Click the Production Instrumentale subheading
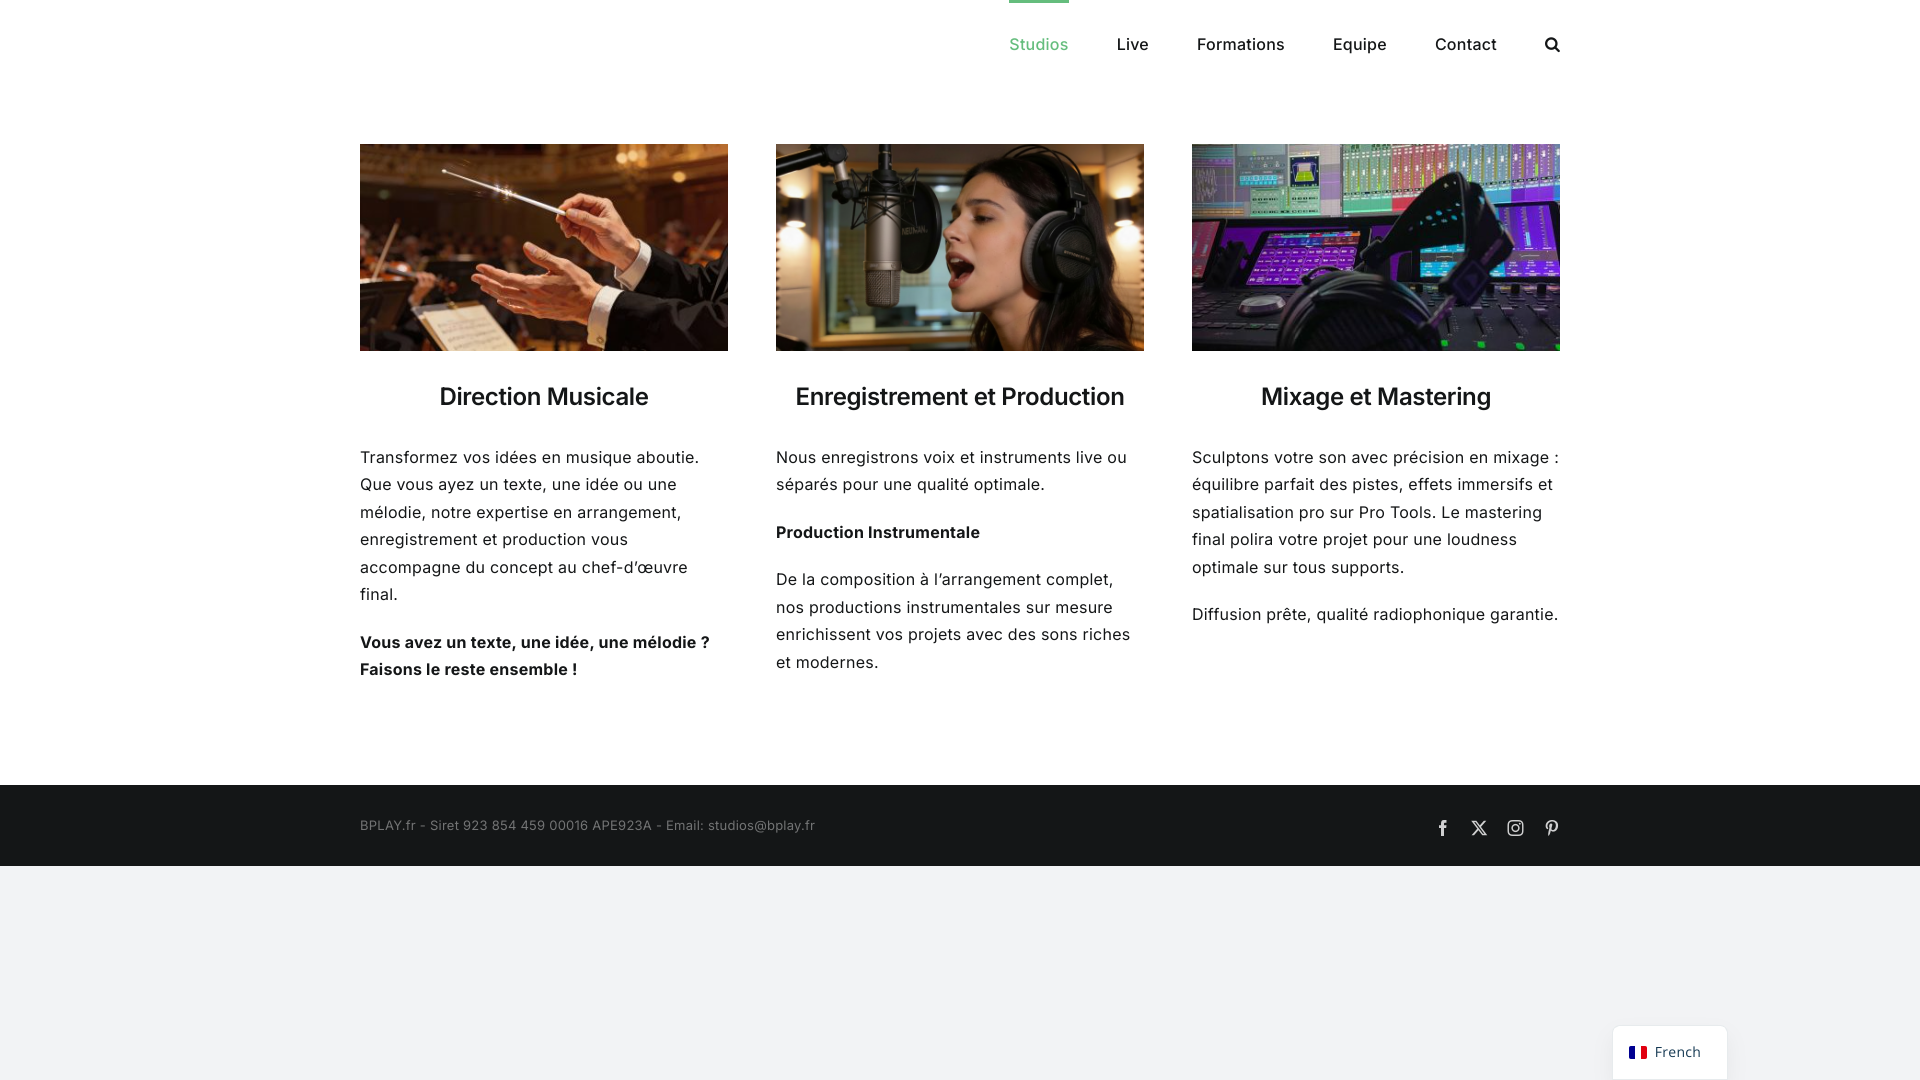This screenshot has height=1080, width=1920. pos(878,532)
